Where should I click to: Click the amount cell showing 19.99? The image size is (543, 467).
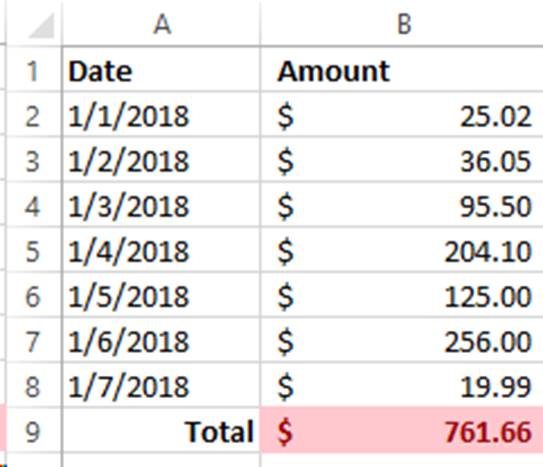[402, 385]
